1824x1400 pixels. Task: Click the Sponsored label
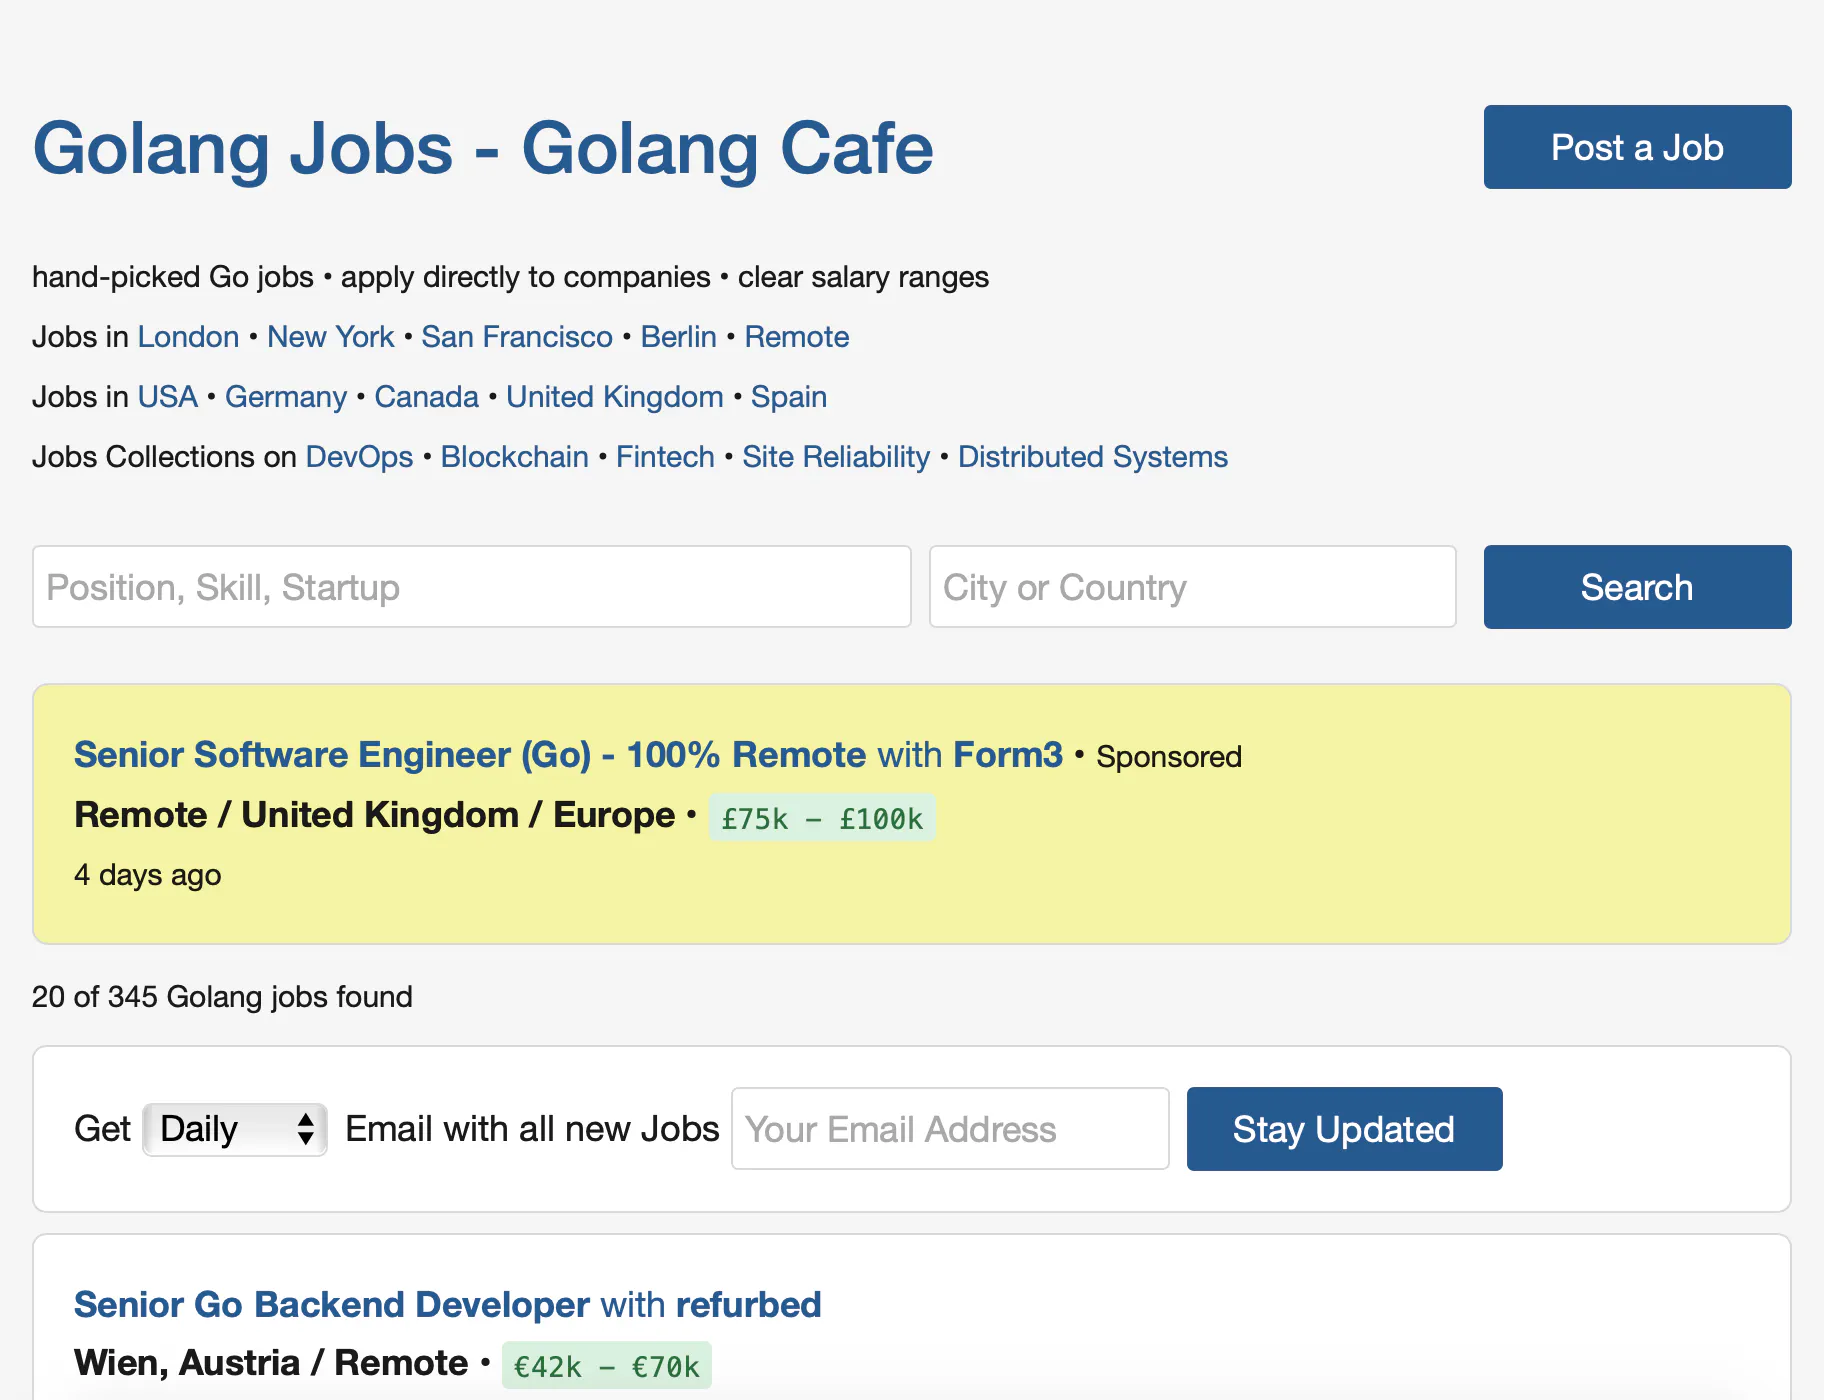click(x=1169, y=757)
